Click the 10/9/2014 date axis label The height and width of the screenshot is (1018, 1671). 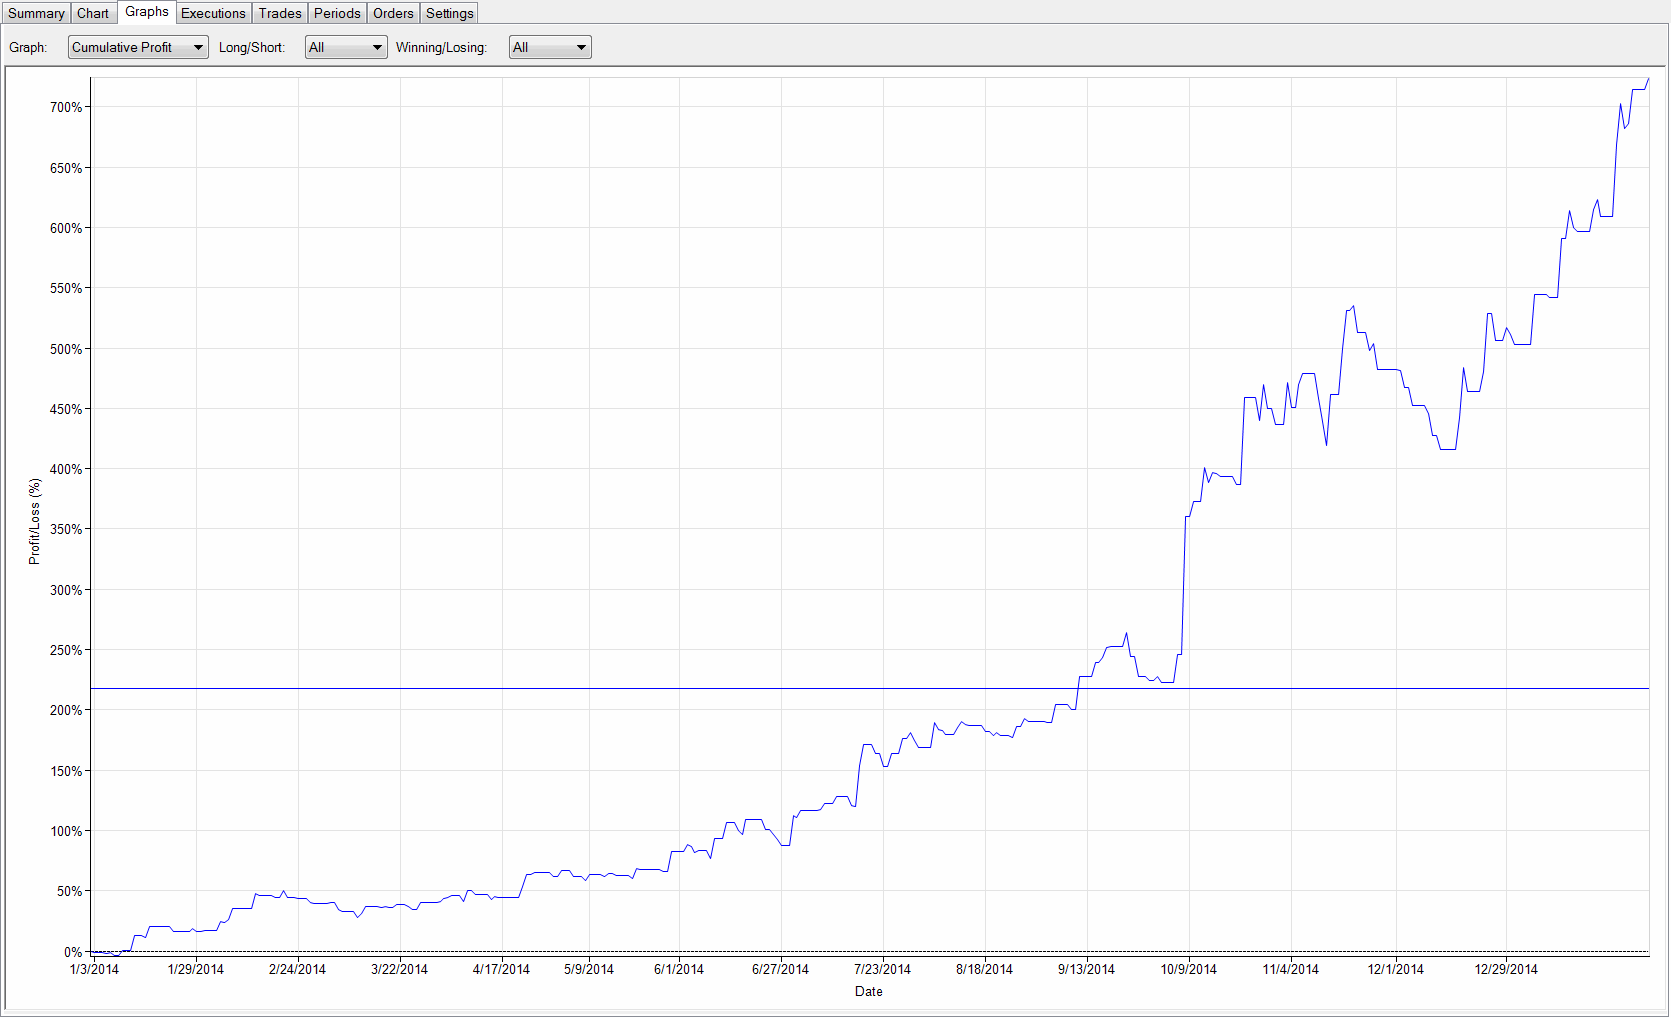[x=1189, y=969]
